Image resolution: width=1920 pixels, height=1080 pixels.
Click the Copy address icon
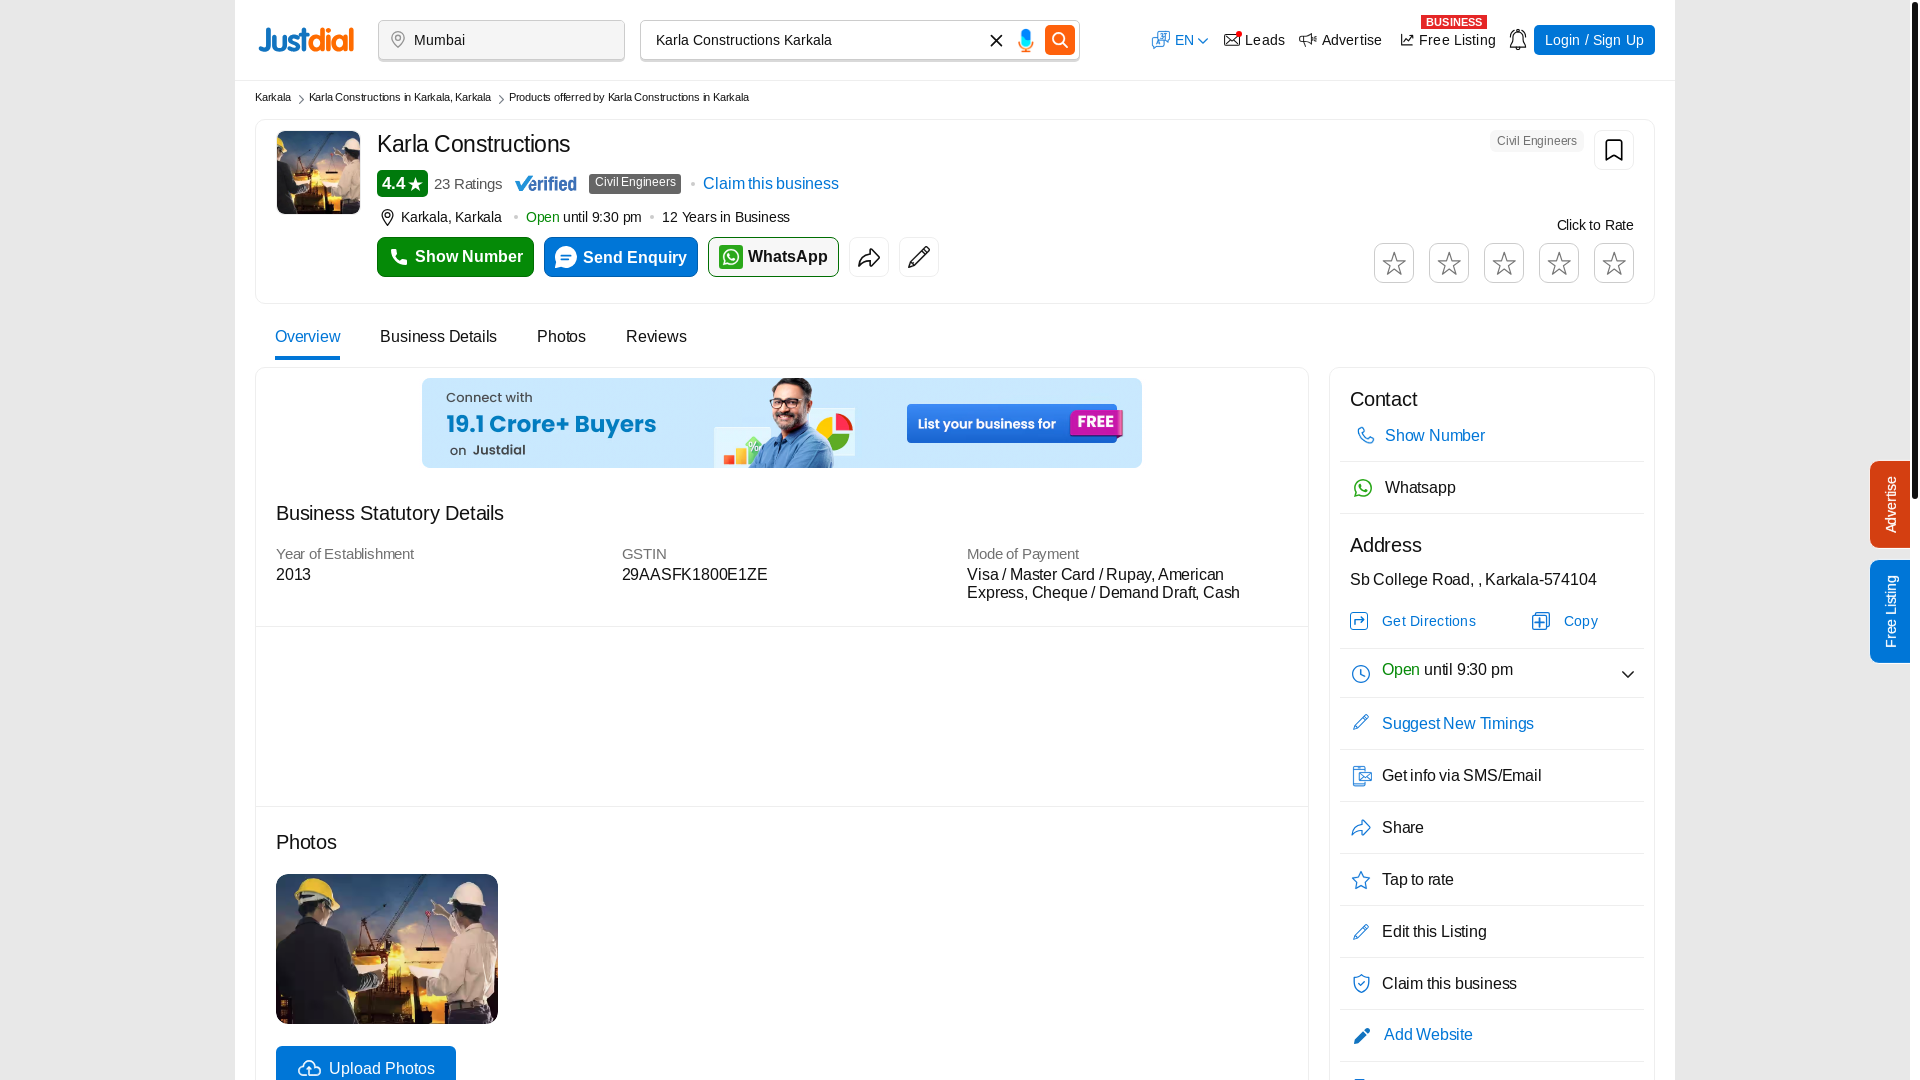tap(1541, 621)
